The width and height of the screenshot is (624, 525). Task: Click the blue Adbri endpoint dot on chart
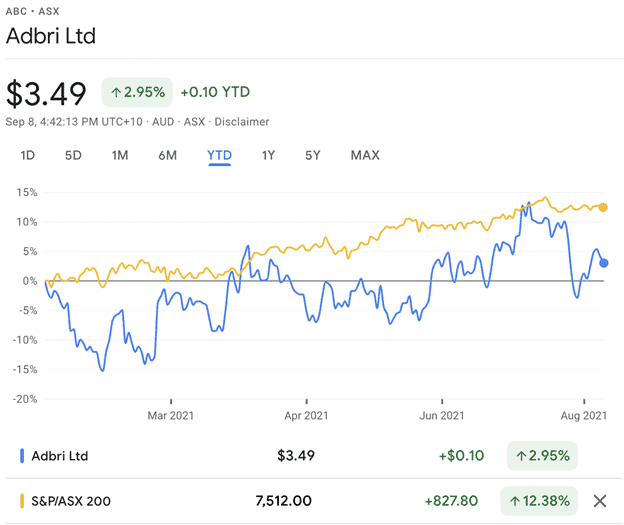[x=604, y=263]
